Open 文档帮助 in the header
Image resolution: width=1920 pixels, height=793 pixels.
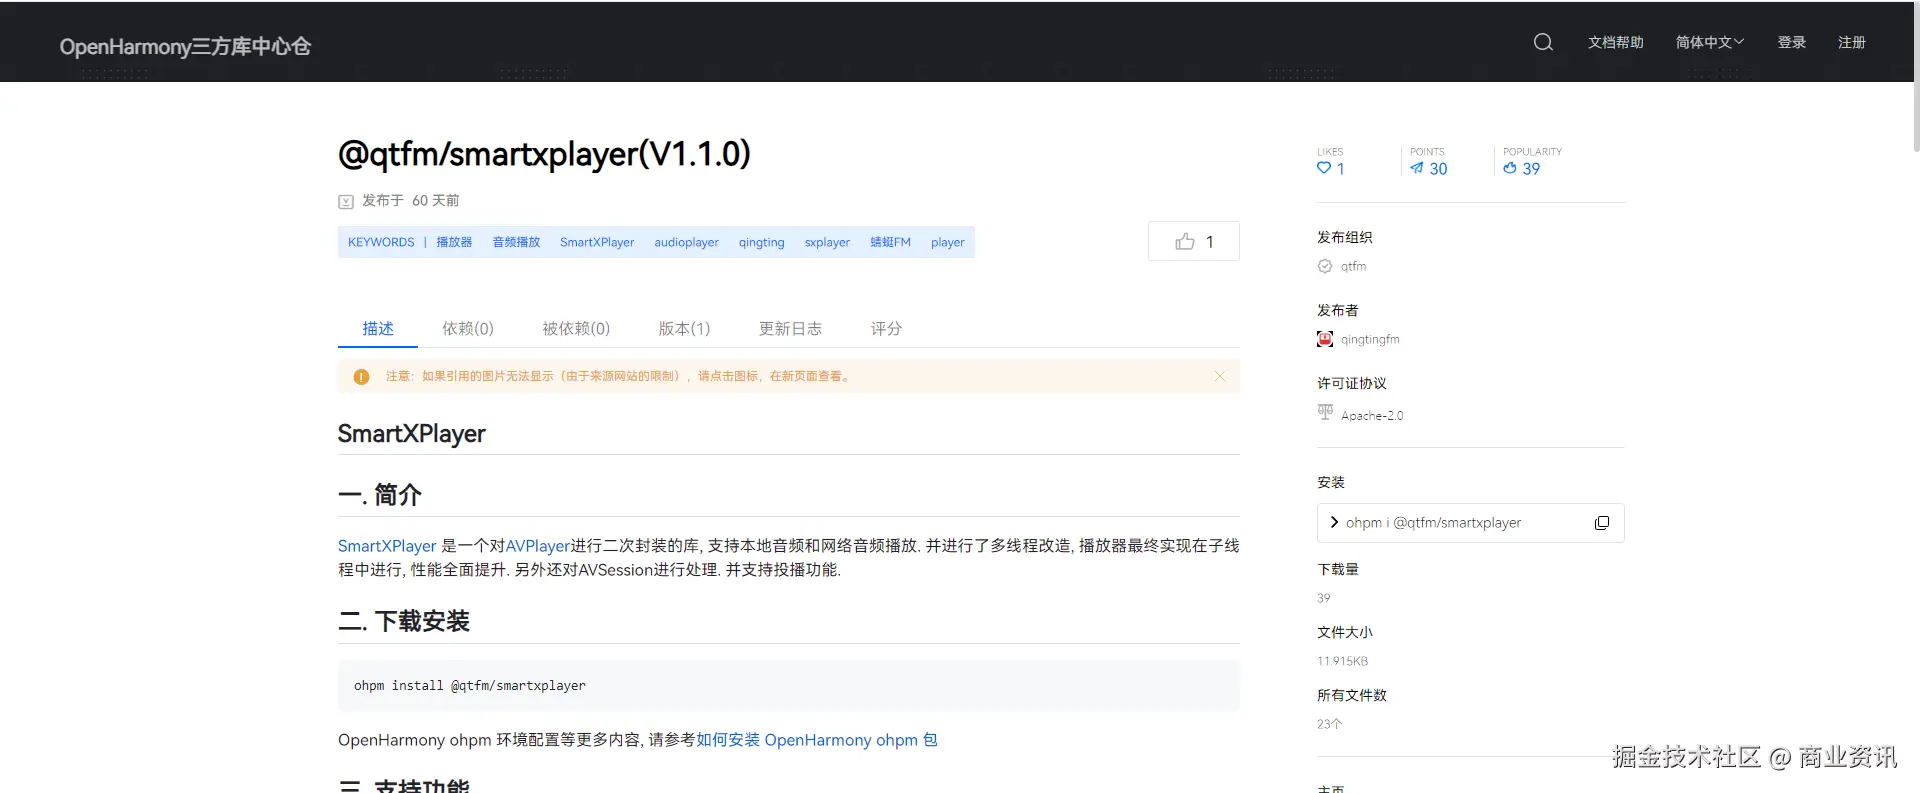click(x=1616, y=42)
